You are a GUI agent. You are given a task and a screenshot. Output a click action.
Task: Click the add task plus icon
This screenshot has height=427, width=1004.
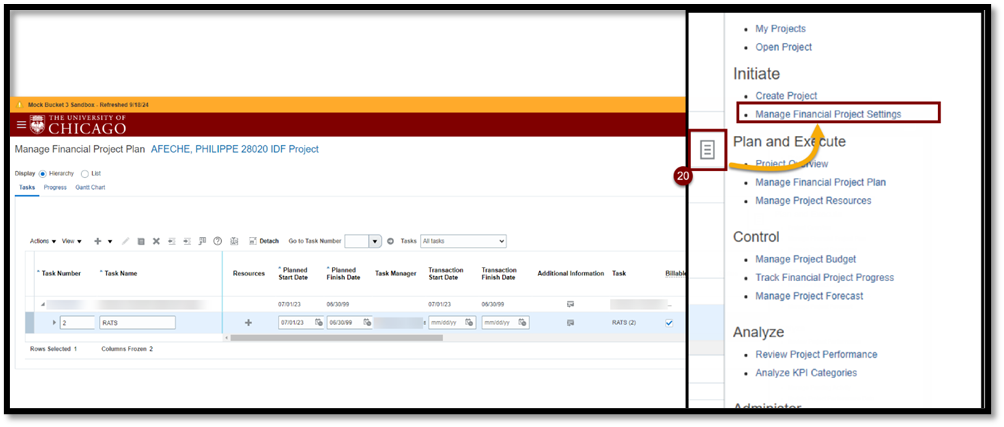(x=97, y=241)
